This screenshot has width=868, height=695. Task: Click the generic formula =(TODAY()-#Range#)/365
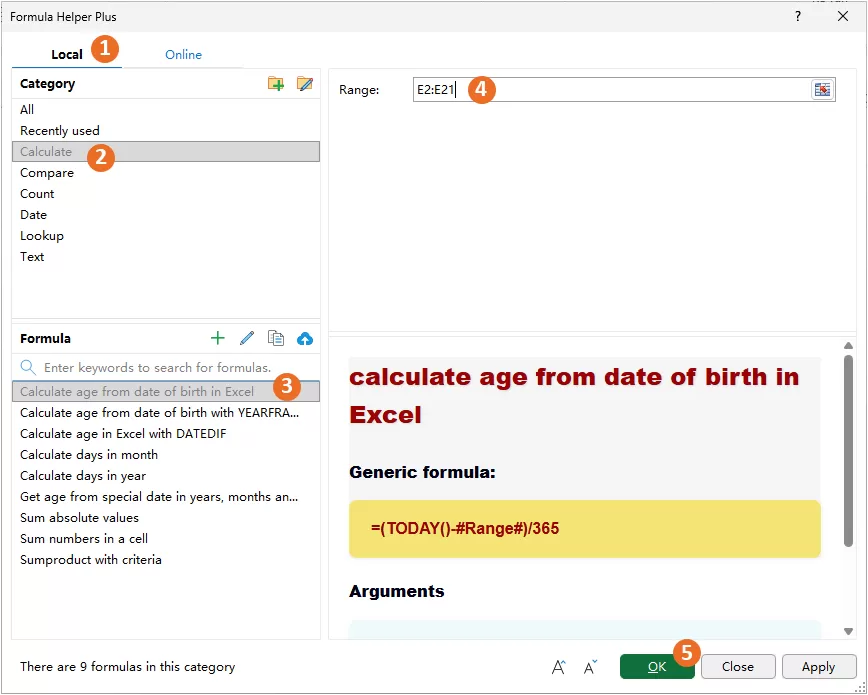pos(465,528)
